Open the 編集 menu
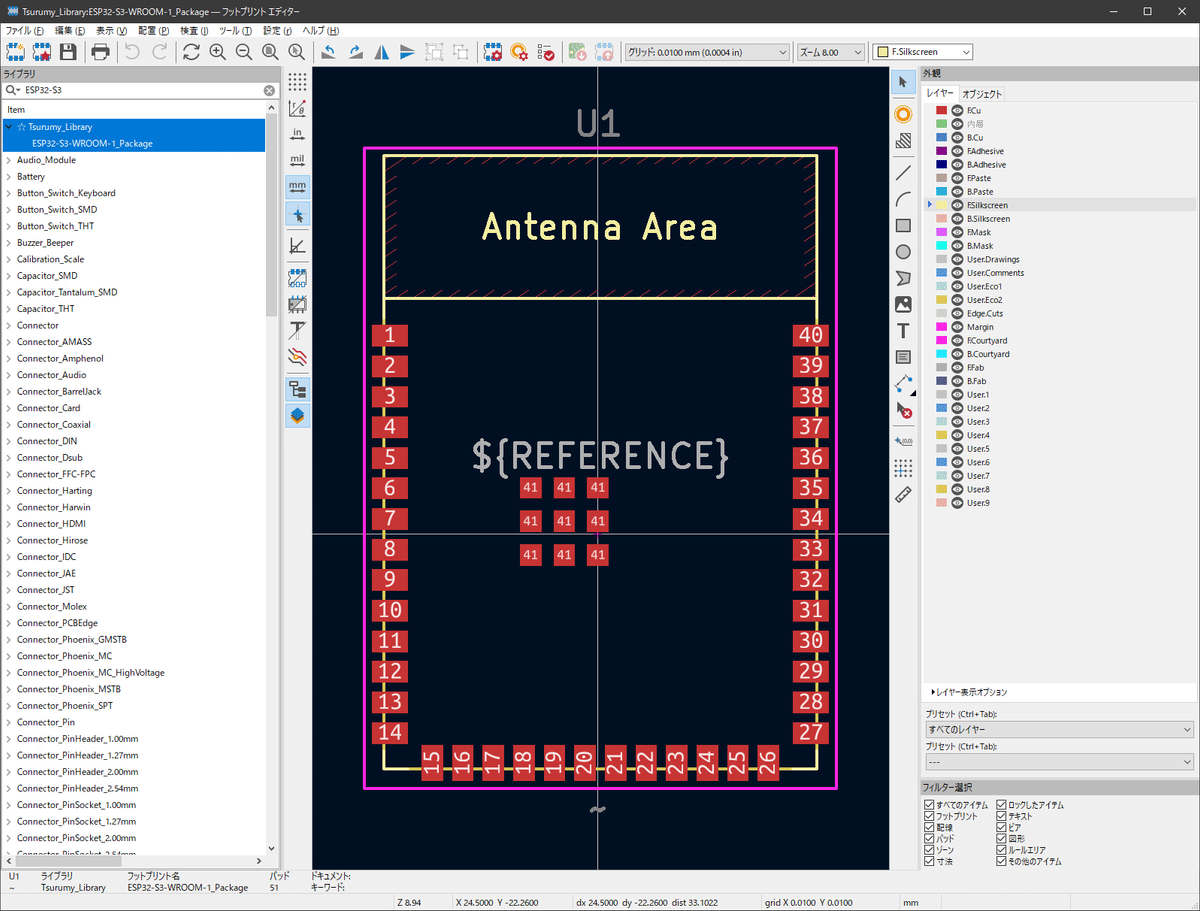This screenshot has width=1200, height=911. point(71,31)
